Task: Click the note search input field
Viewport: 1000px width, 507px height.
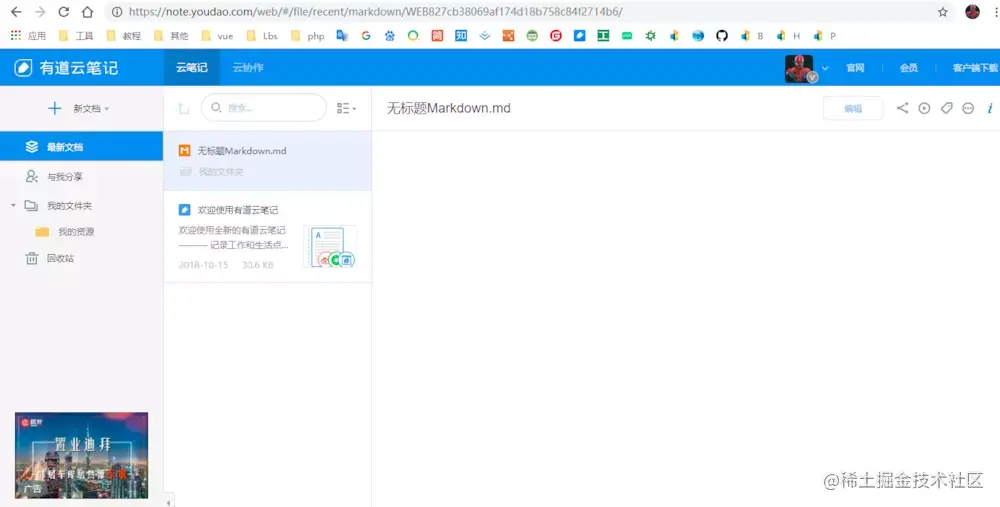Action: click(x=264, y=108)
